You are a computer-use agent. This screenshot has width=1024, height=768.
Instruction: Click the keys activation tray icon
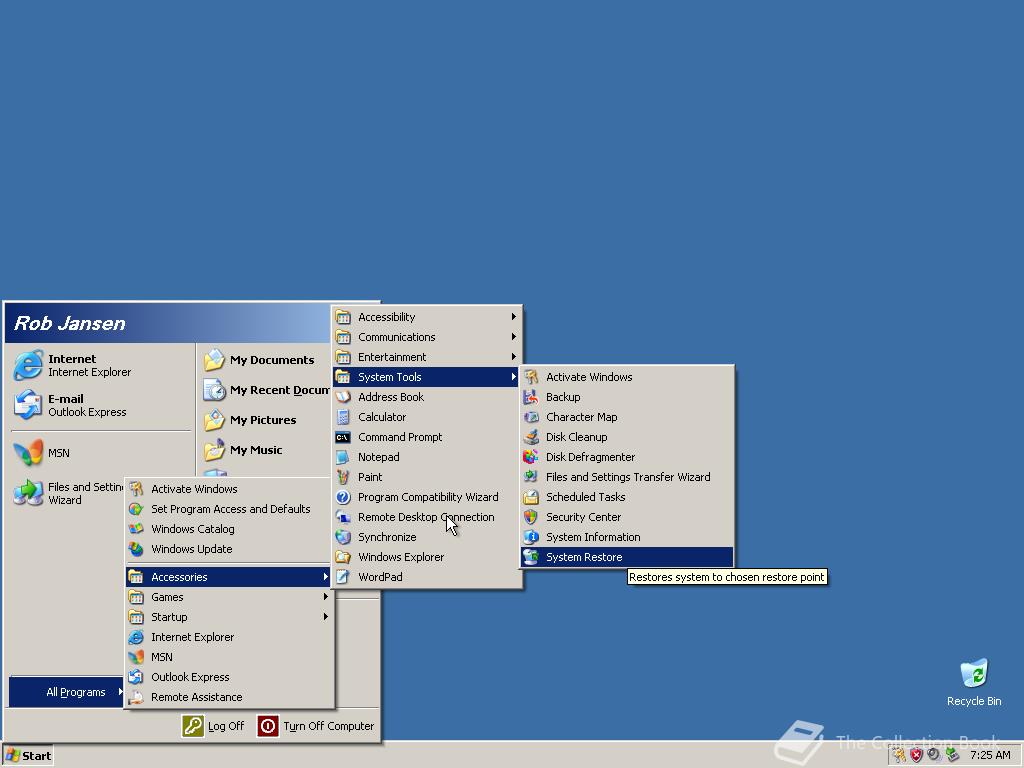pos(899,756)
